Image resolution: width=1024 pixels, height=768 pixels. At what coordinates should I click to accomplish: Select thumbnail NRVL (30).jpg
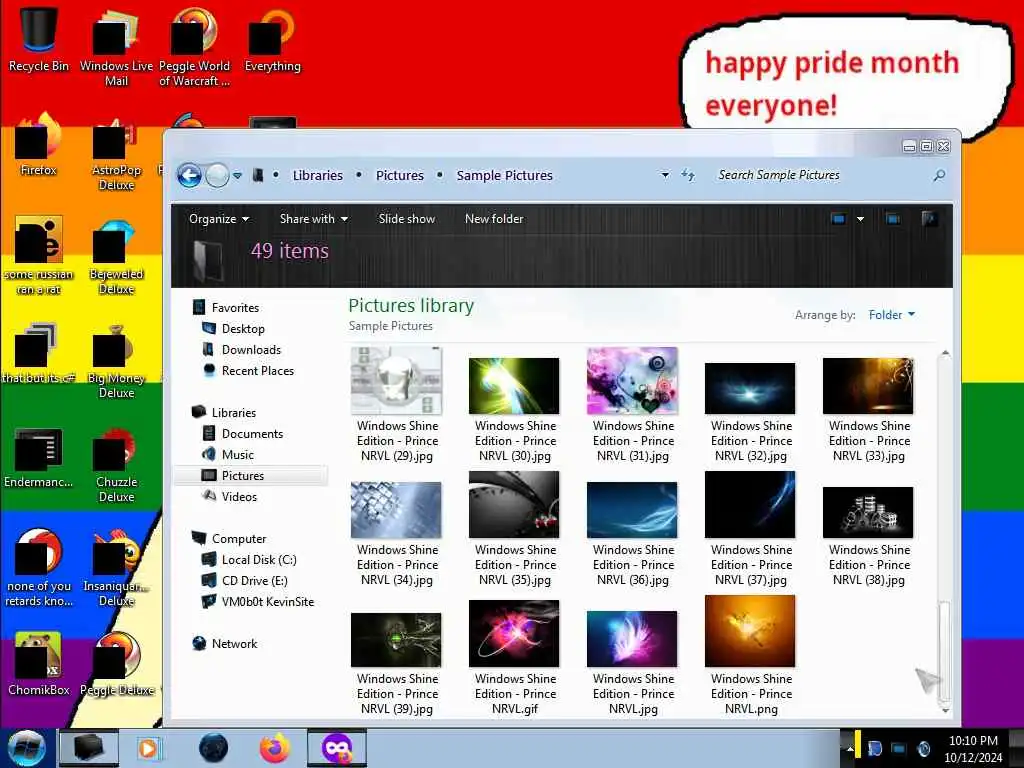(x=514, y=386)
